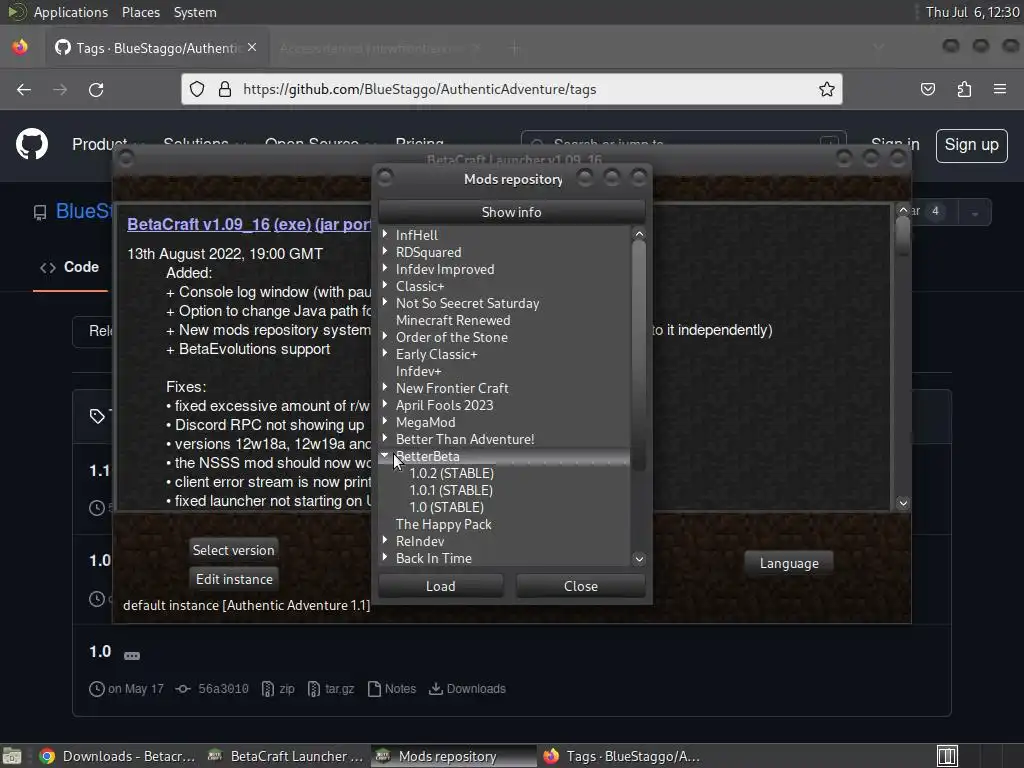
Task: Select April Fools 2023 in mods list
Action: tap(444, 405)
